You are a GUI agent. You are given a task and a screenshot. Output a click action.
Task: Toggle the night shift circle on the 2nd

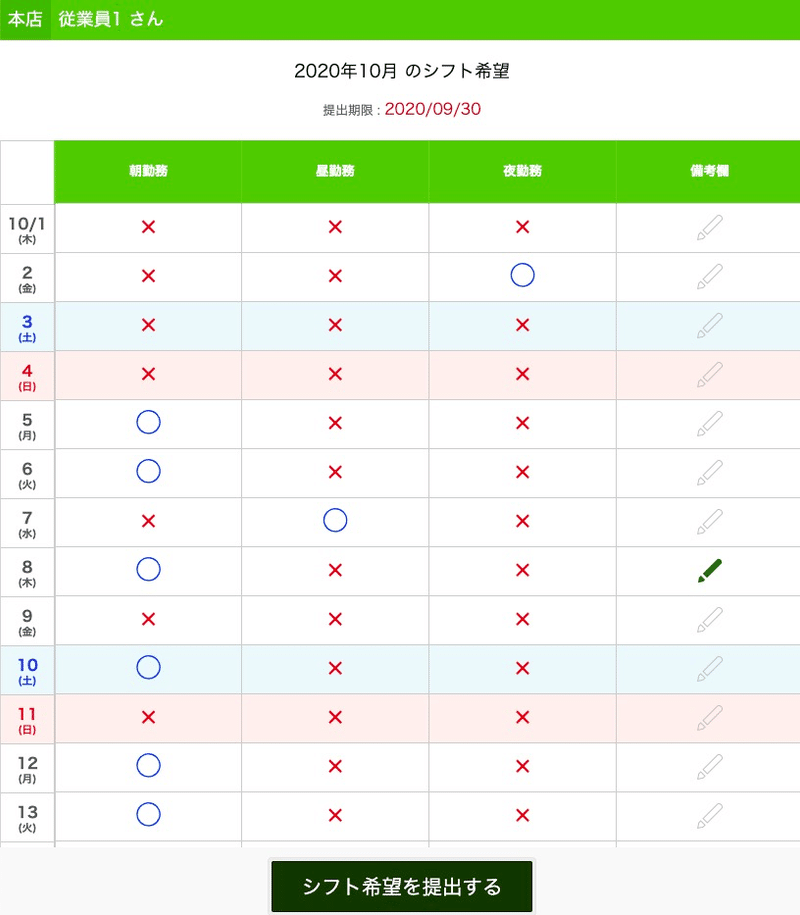[x=522, y=276]
